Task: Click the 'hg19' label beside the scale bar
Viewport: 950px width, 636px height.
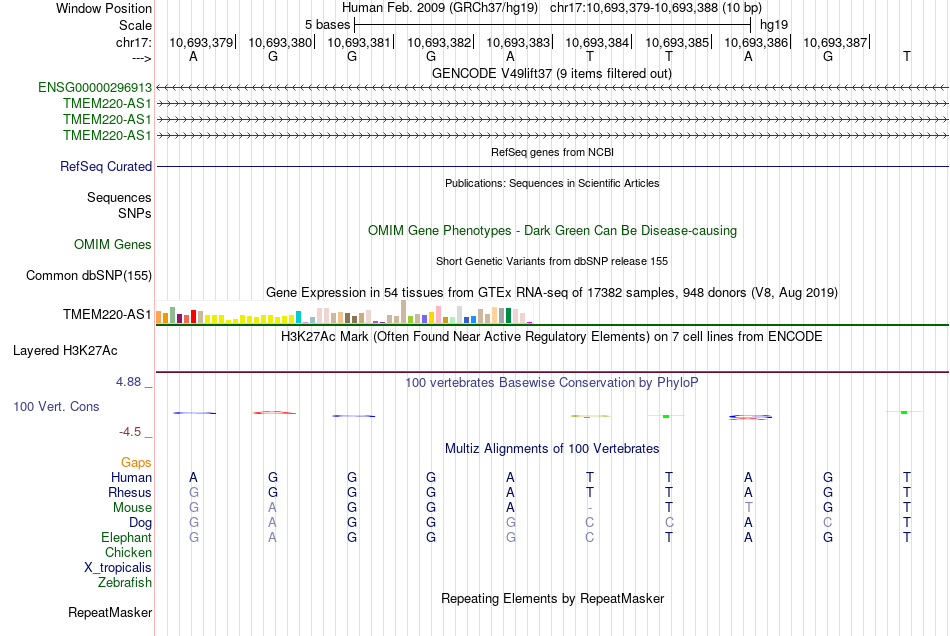Action: 774,25
